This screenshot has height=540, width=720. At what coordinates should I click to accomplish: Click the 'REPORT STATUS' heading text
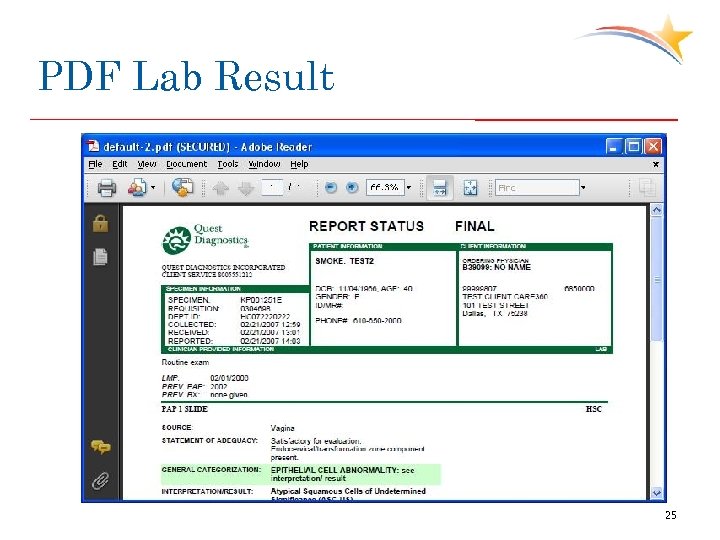[x=366, y=226]
